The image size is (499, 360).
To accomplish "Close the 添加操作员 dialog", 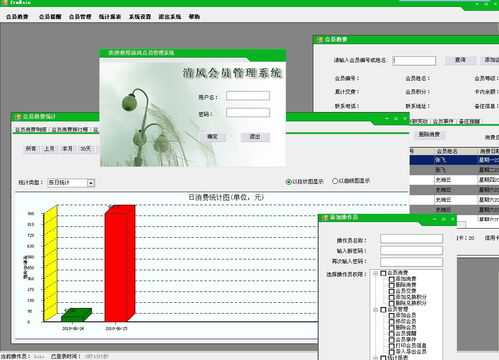I will [x=452, y=219].
